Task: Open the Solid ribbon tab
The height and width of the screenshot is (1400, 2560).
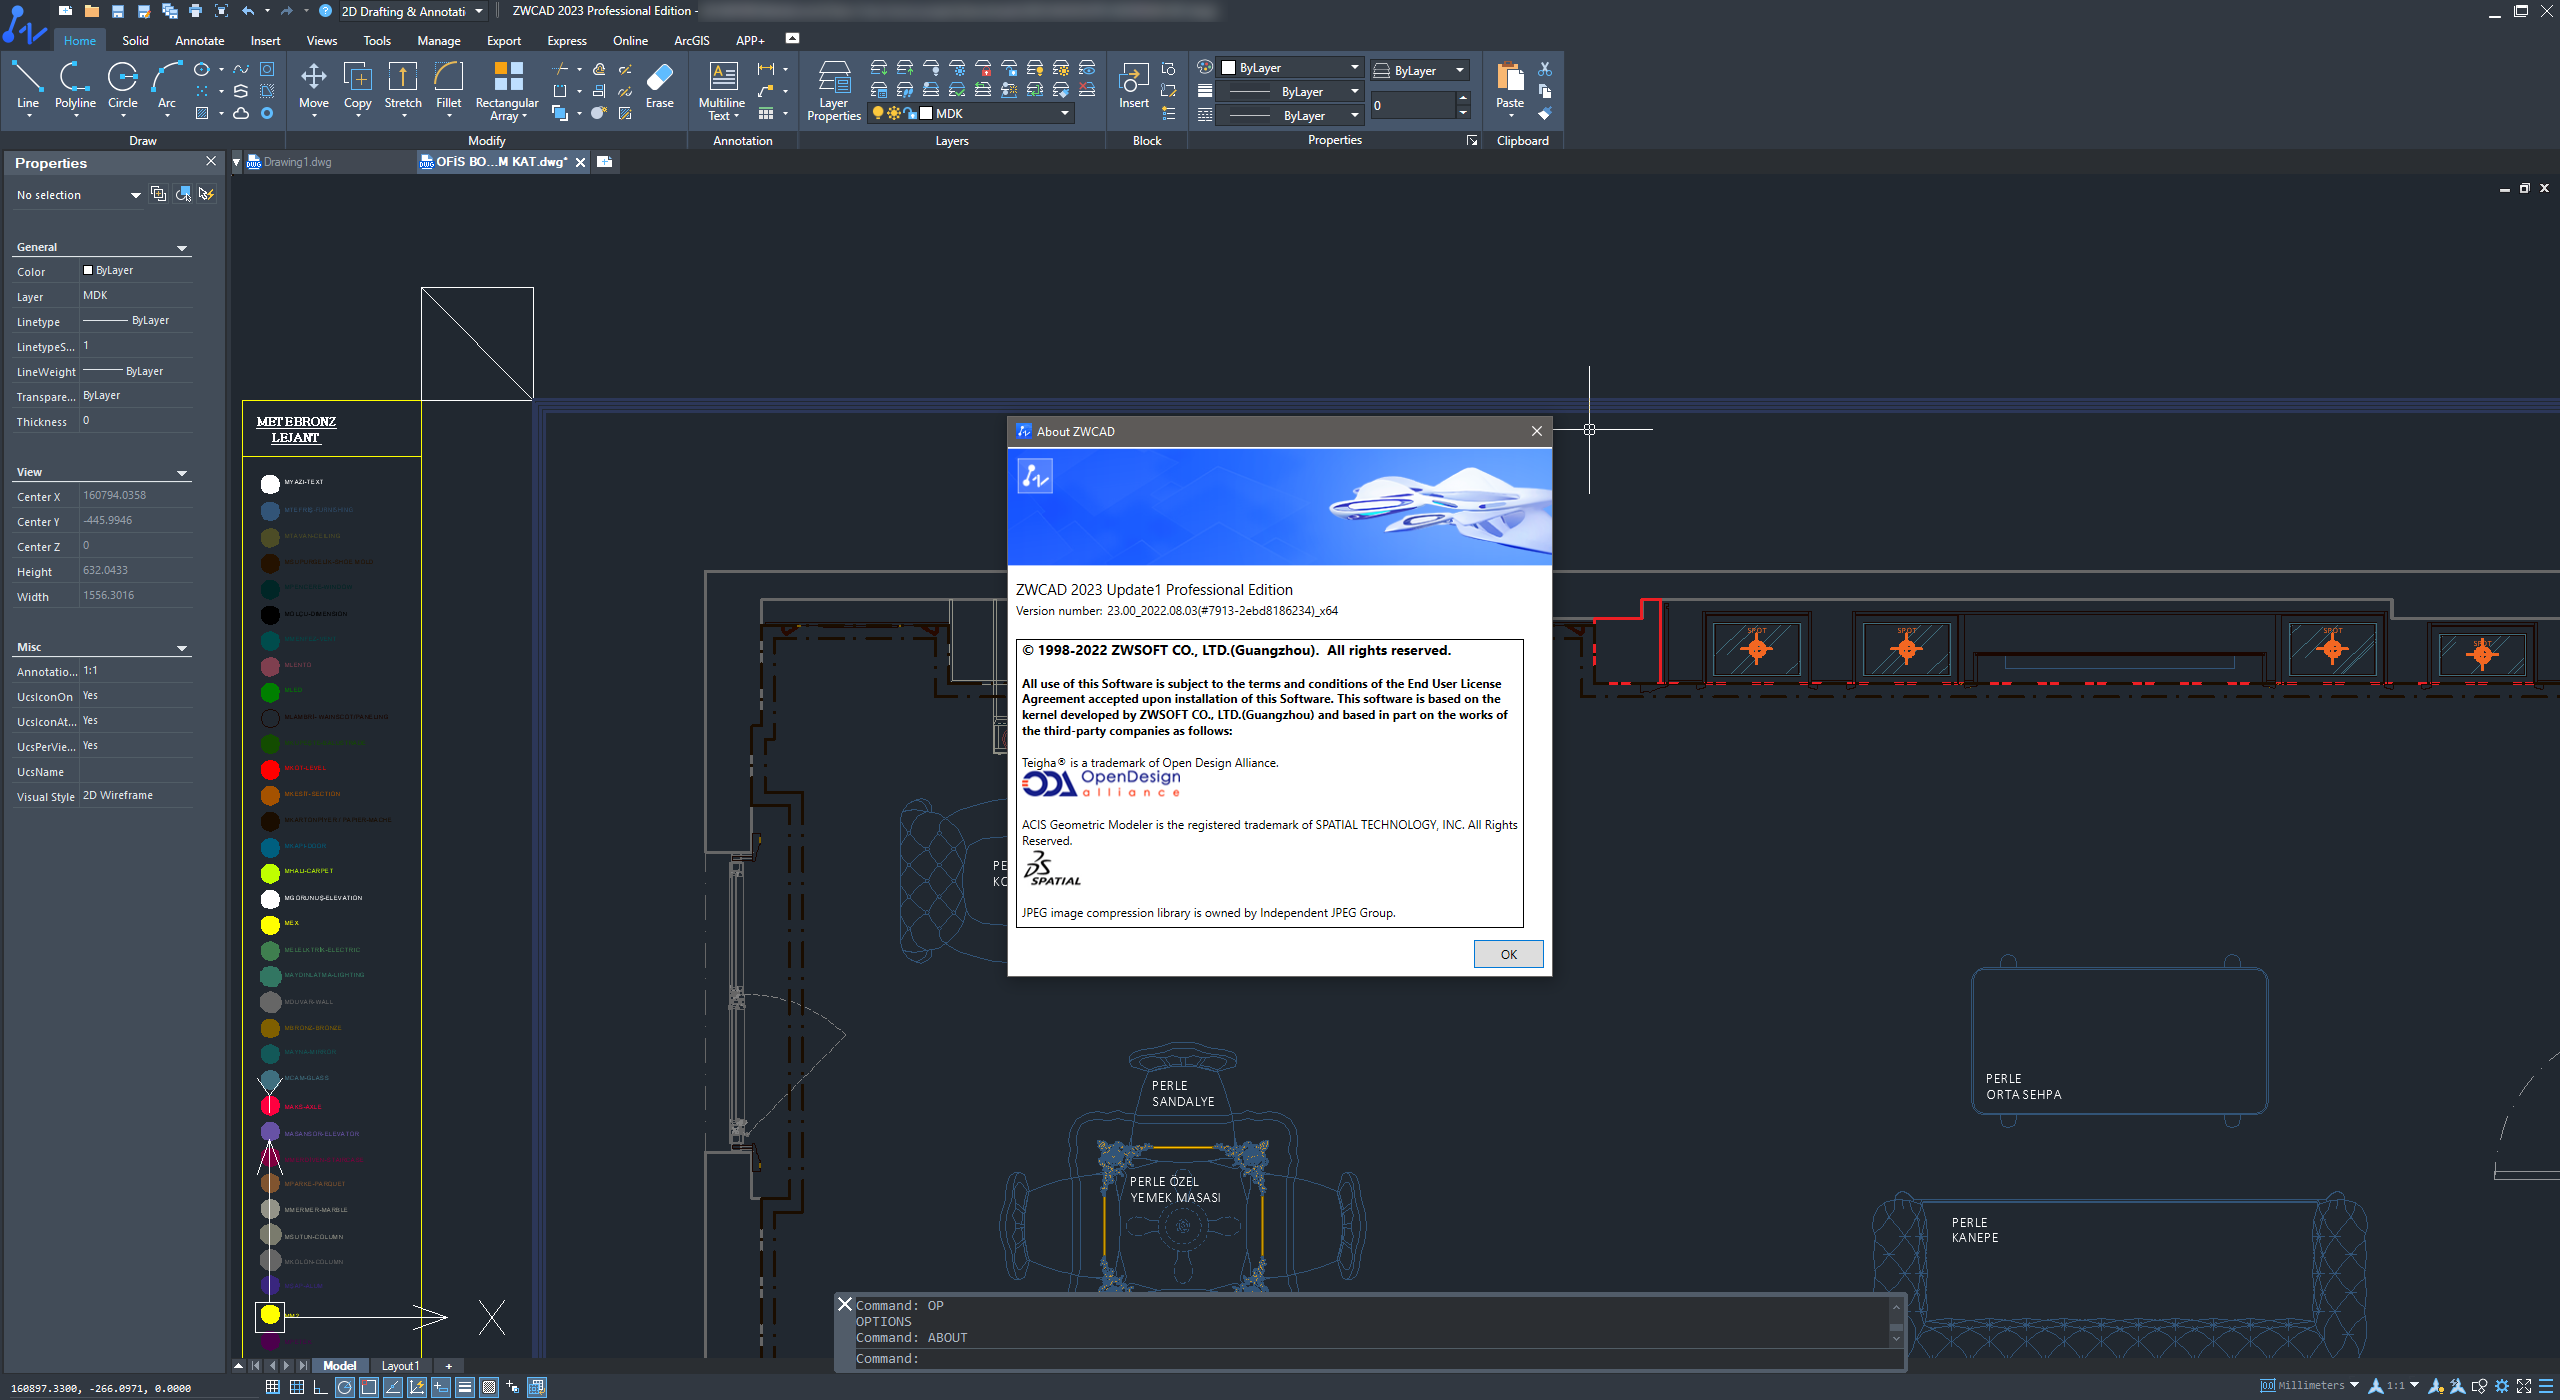Action: pyautogui.click(x=135, y=41)
